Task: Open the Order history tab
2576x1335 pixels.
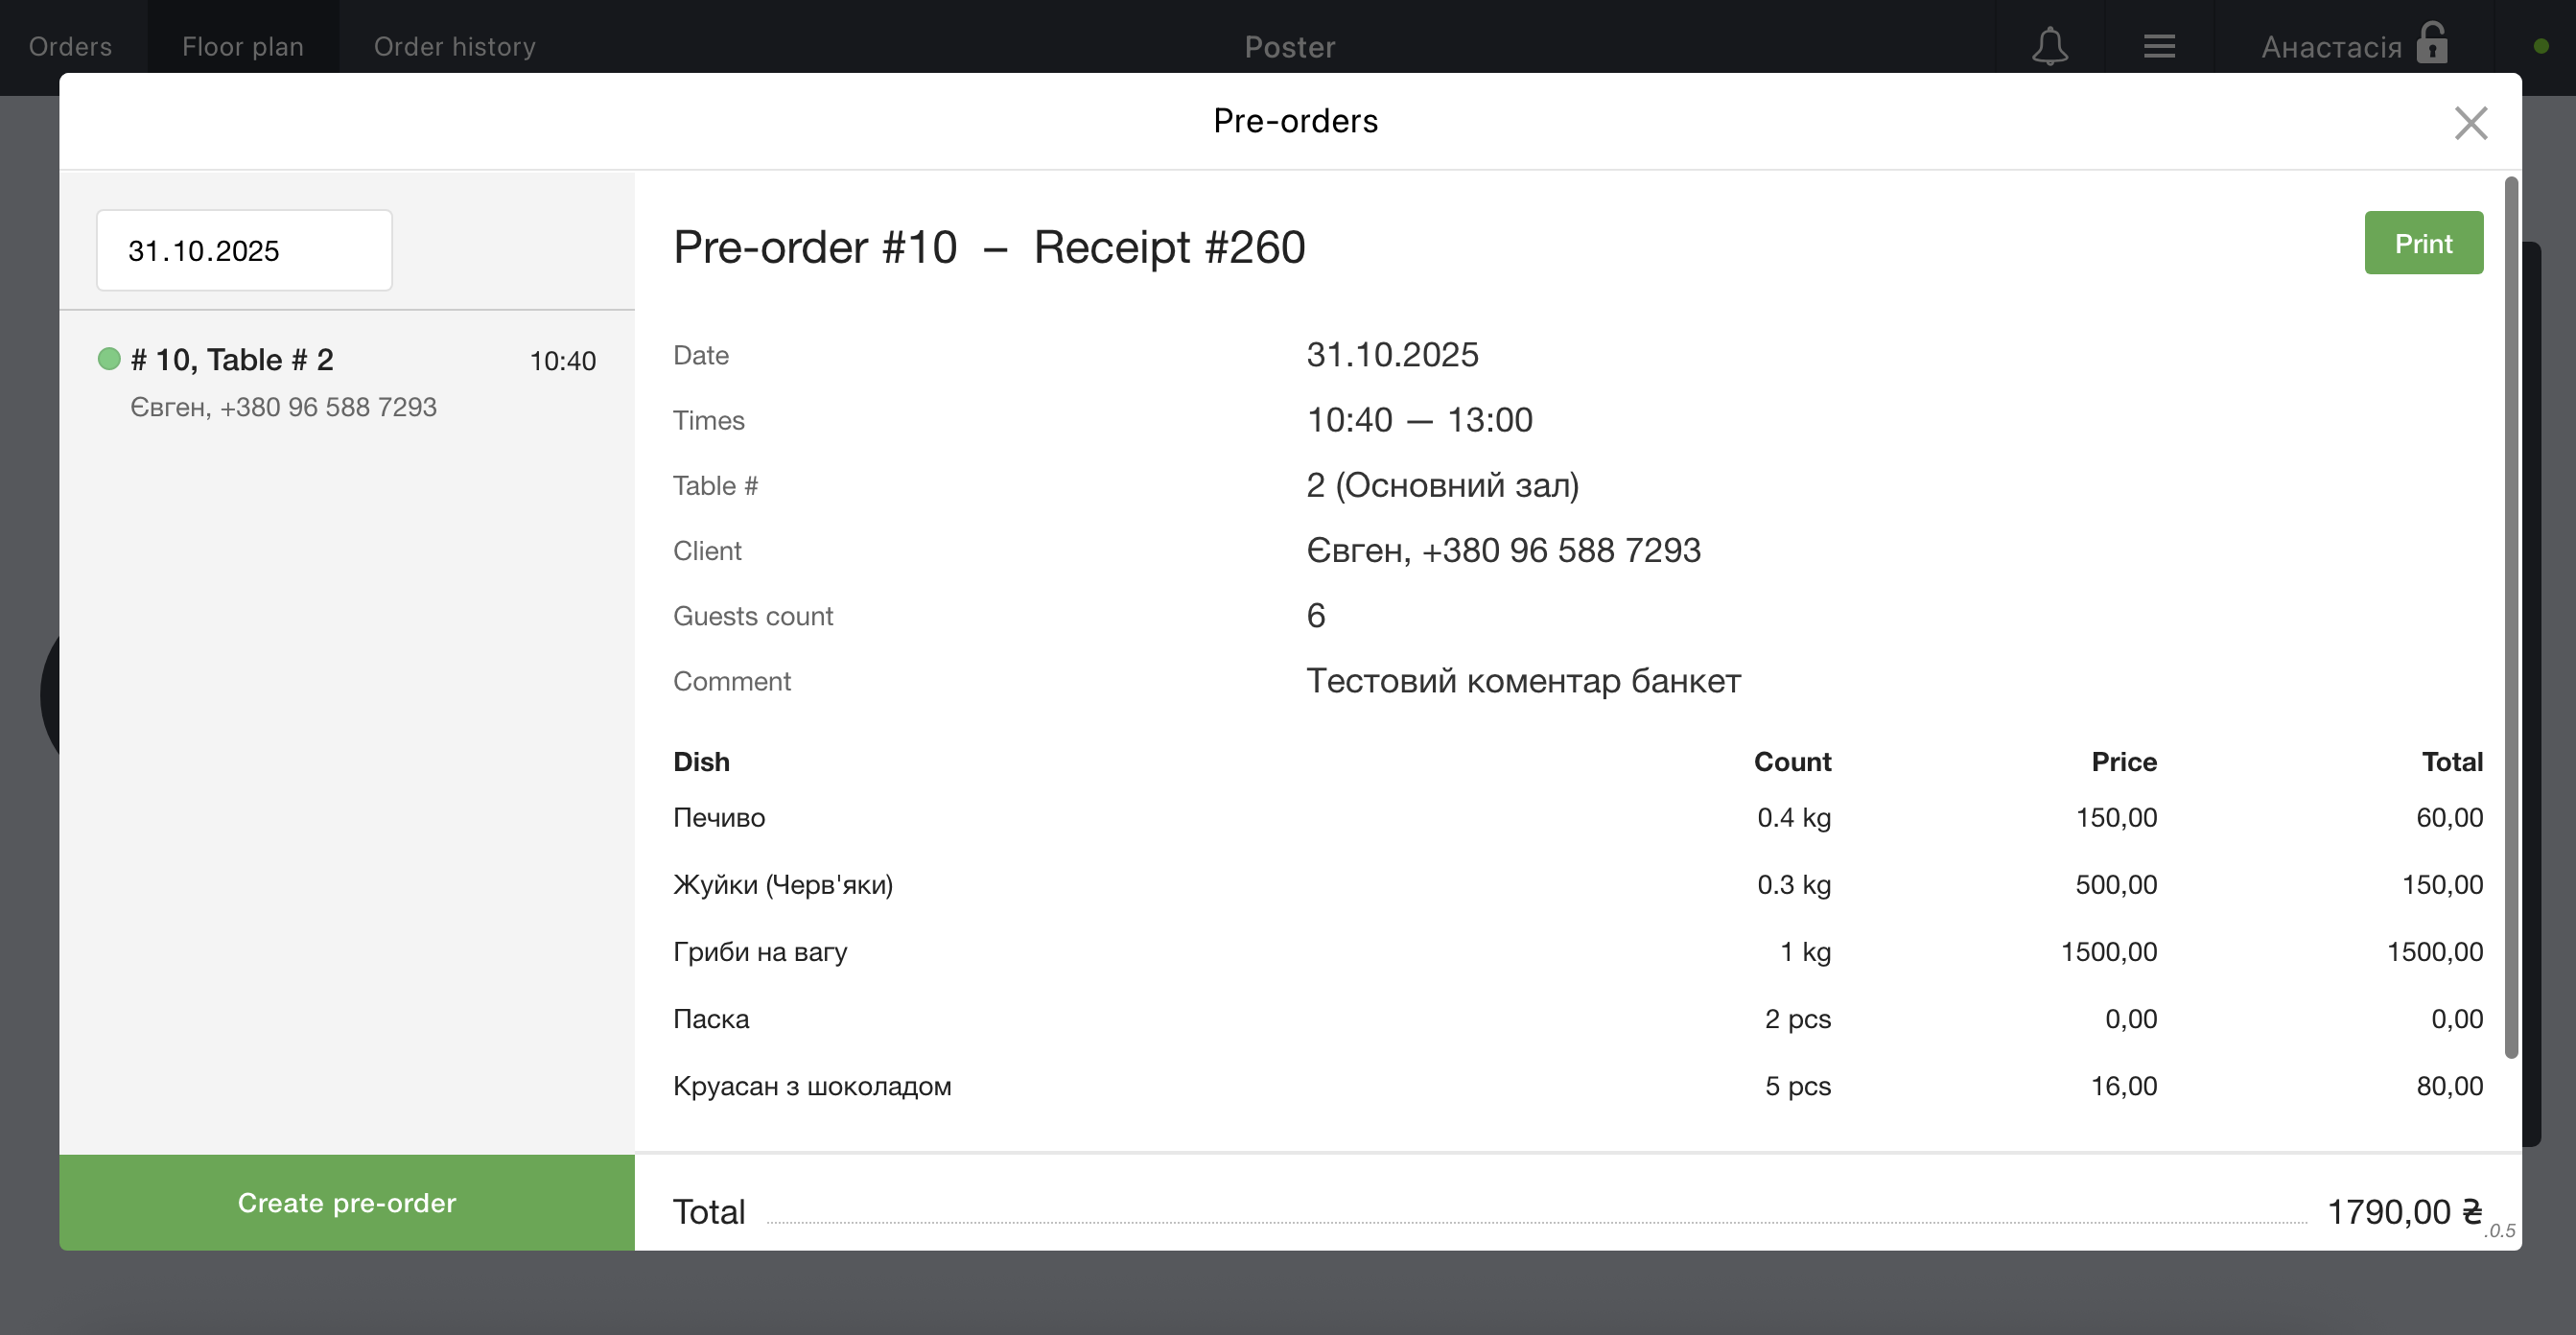Action: coord(455,46)
